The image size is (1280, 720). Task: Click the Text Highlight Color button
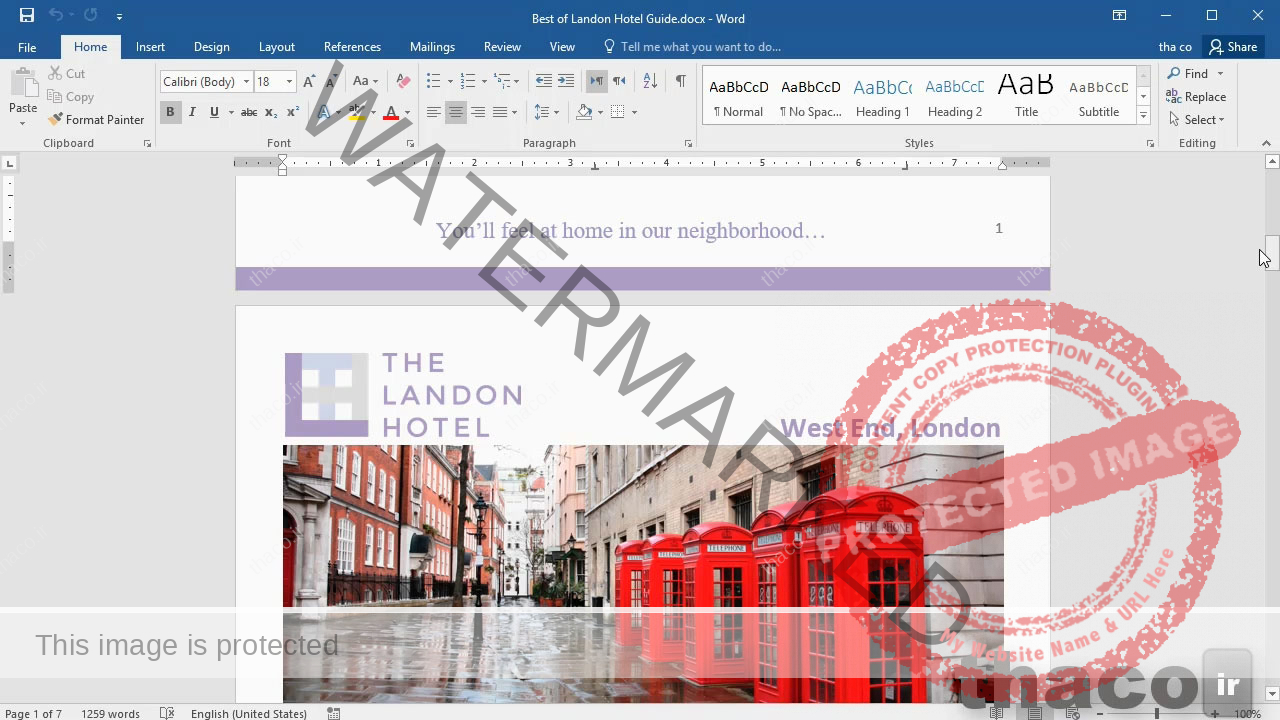tap(357, 112)
